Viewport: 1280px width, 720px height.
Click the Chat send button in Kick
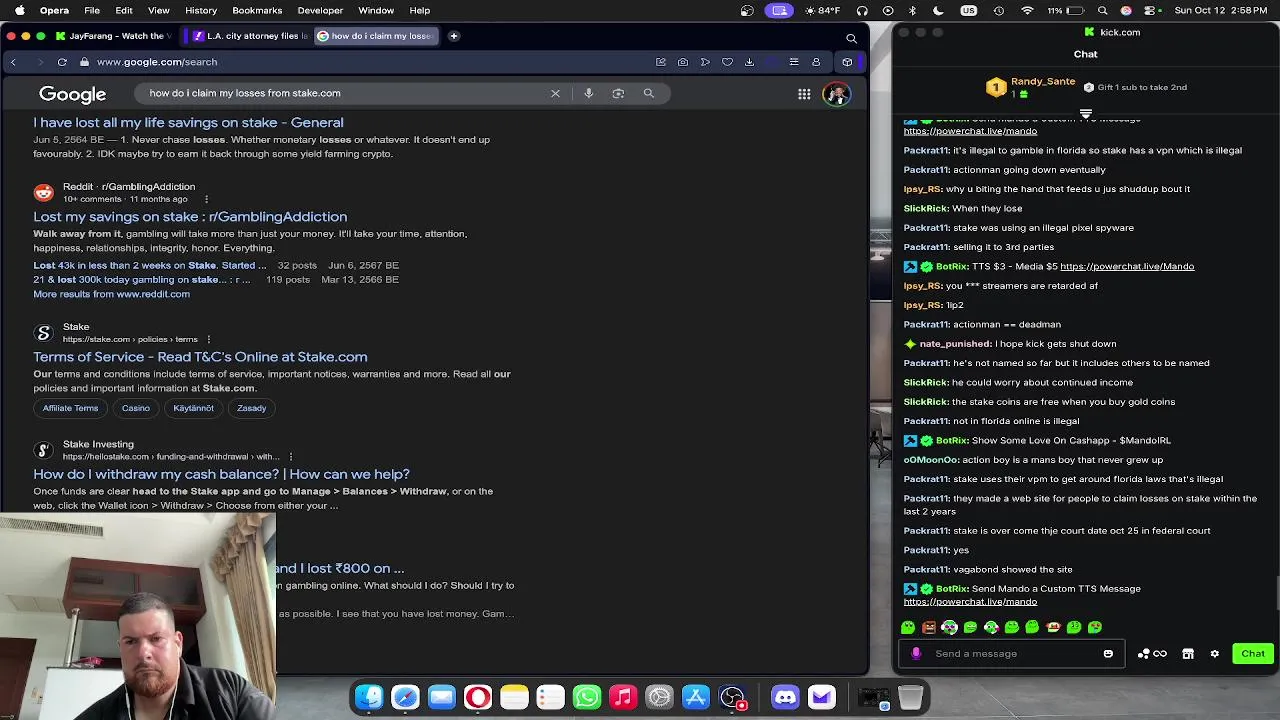point(1253,654)
